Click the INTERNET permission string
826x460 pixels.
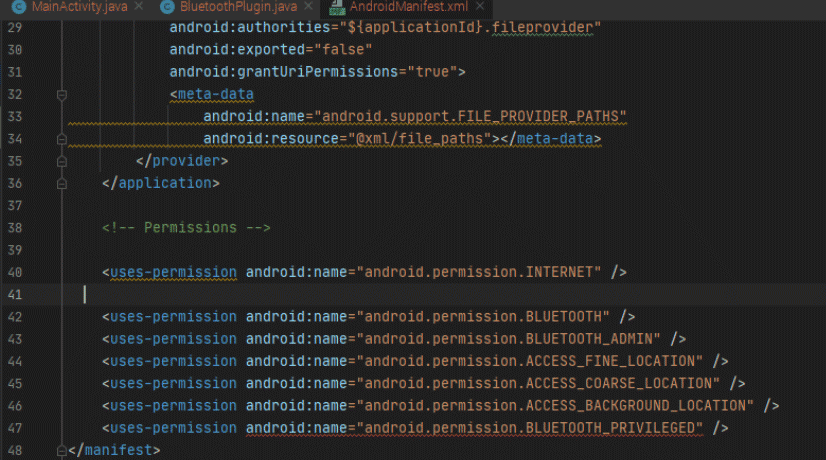coord(479,272)
